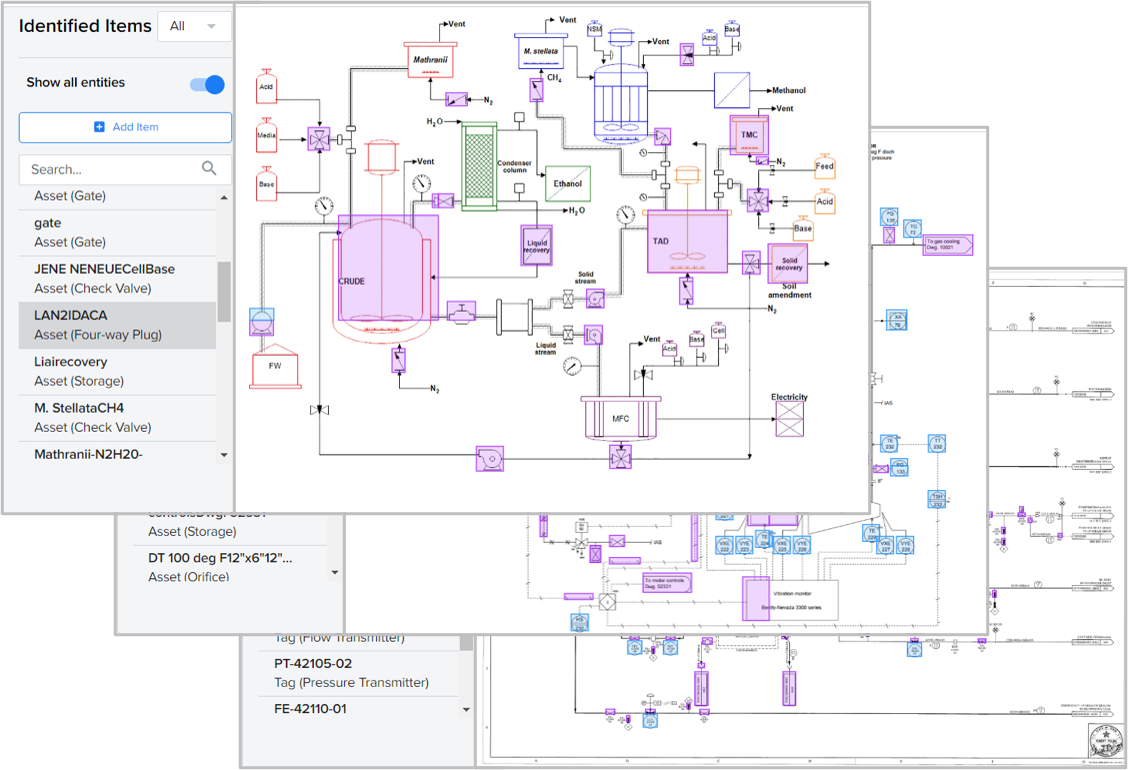Select M. StellataCH4 Check Valve item
Viewport: 1128px width, 770px height.
[x=117, y=417]
